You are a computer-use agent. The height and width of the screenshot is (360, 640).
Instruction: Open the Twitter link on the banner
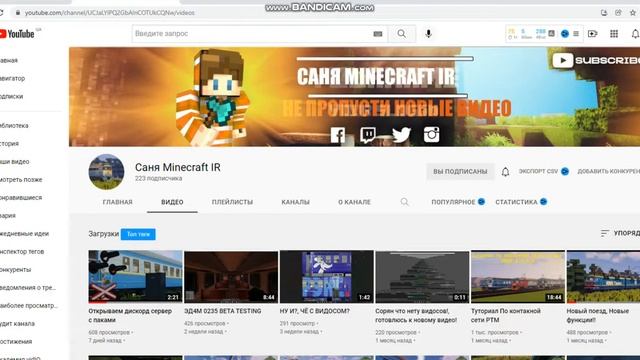coord(401,135)
